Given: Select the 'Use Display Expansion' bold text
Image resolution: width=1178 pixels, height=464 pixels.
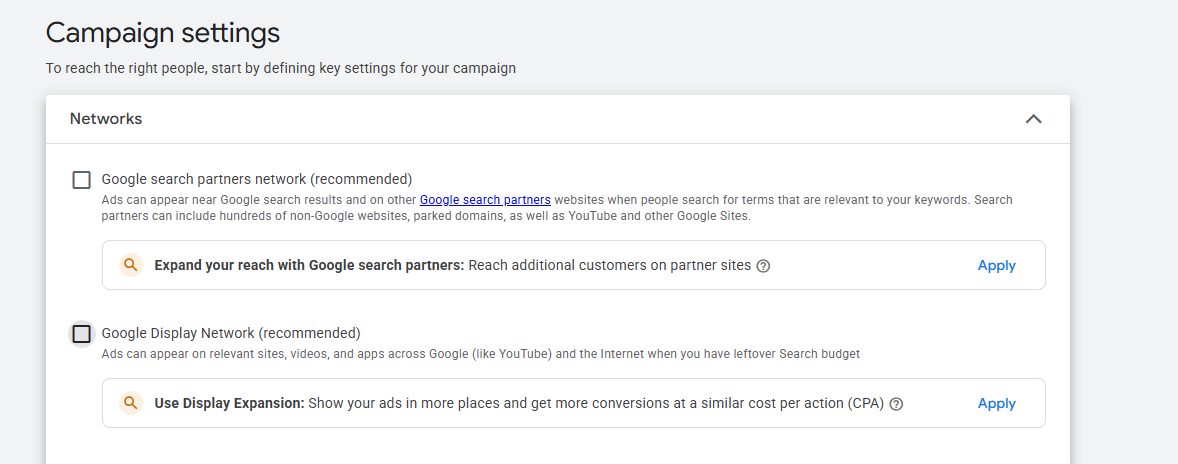Looking at the screenshot, I should [229, 403].
